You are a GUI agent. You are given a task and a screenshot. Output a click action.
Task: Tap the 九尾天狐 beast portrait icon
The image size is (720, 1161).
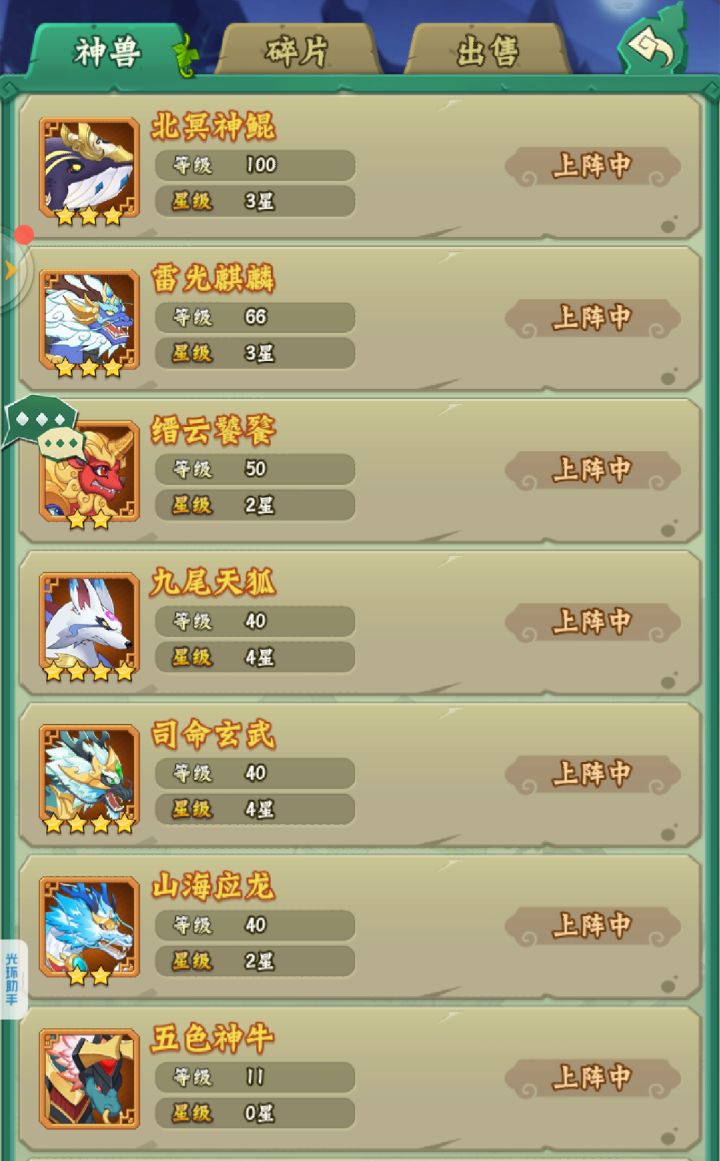click(x=89, y=625)
